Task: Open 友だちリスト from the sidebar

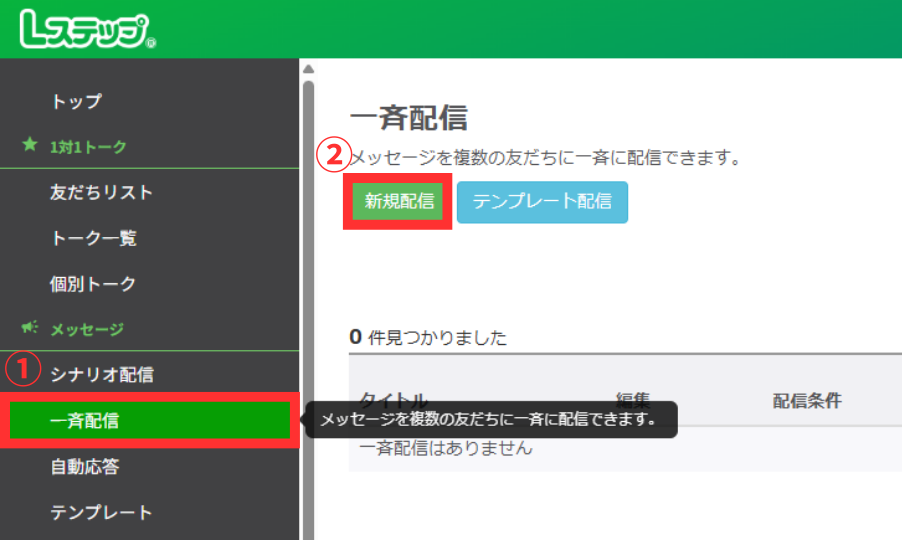Action: (101, 192)
